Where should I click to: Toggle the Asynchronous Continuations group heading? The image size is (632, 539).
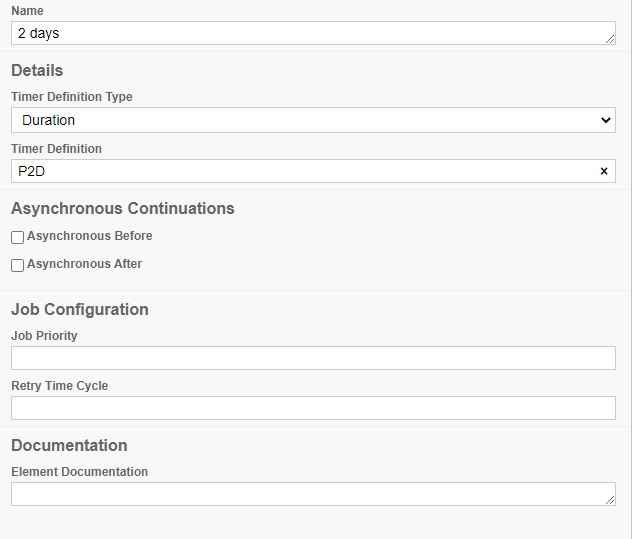(123, 209)
